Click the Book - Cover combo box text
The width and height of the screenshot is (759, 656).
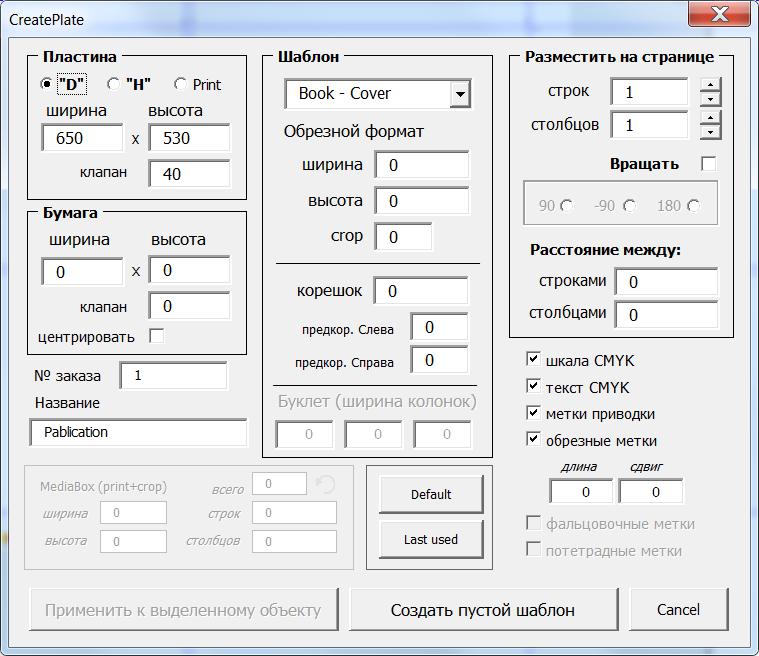point(344,93)
